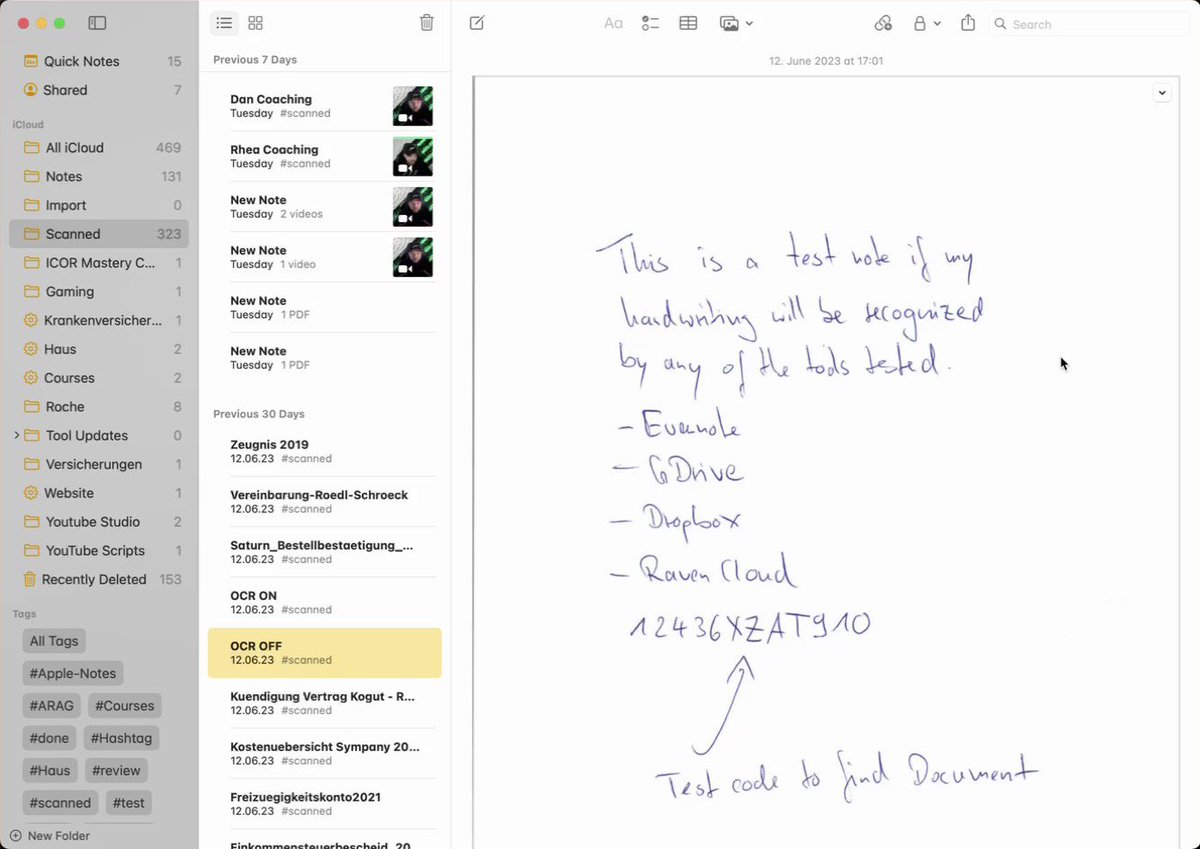Select the Scanned folder
Screen dimensions: 1200x849
[99, 234]
